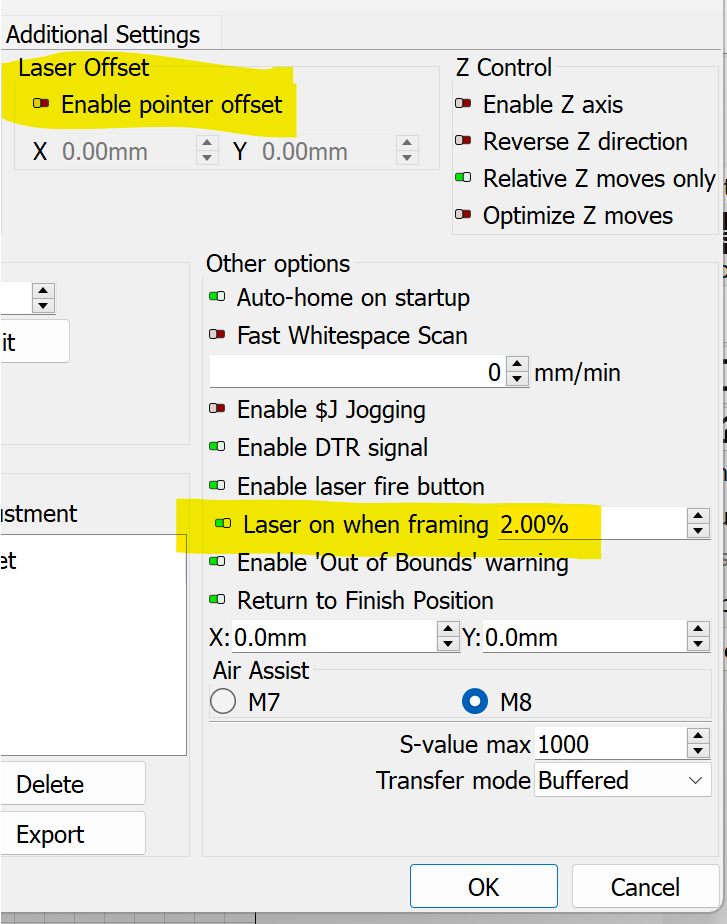The height and width of the screenshot is (924, 727).
Task: Open the Additional Settings tab
Action: 103,34
